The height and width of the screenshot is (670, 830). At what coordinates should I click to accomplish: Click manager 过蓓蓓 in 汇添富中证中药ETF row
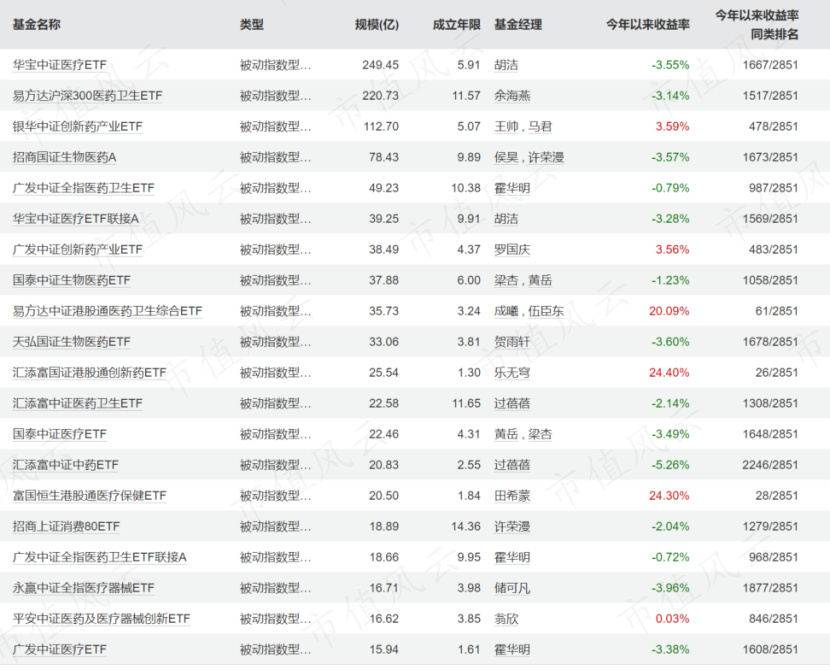point(512,465)
